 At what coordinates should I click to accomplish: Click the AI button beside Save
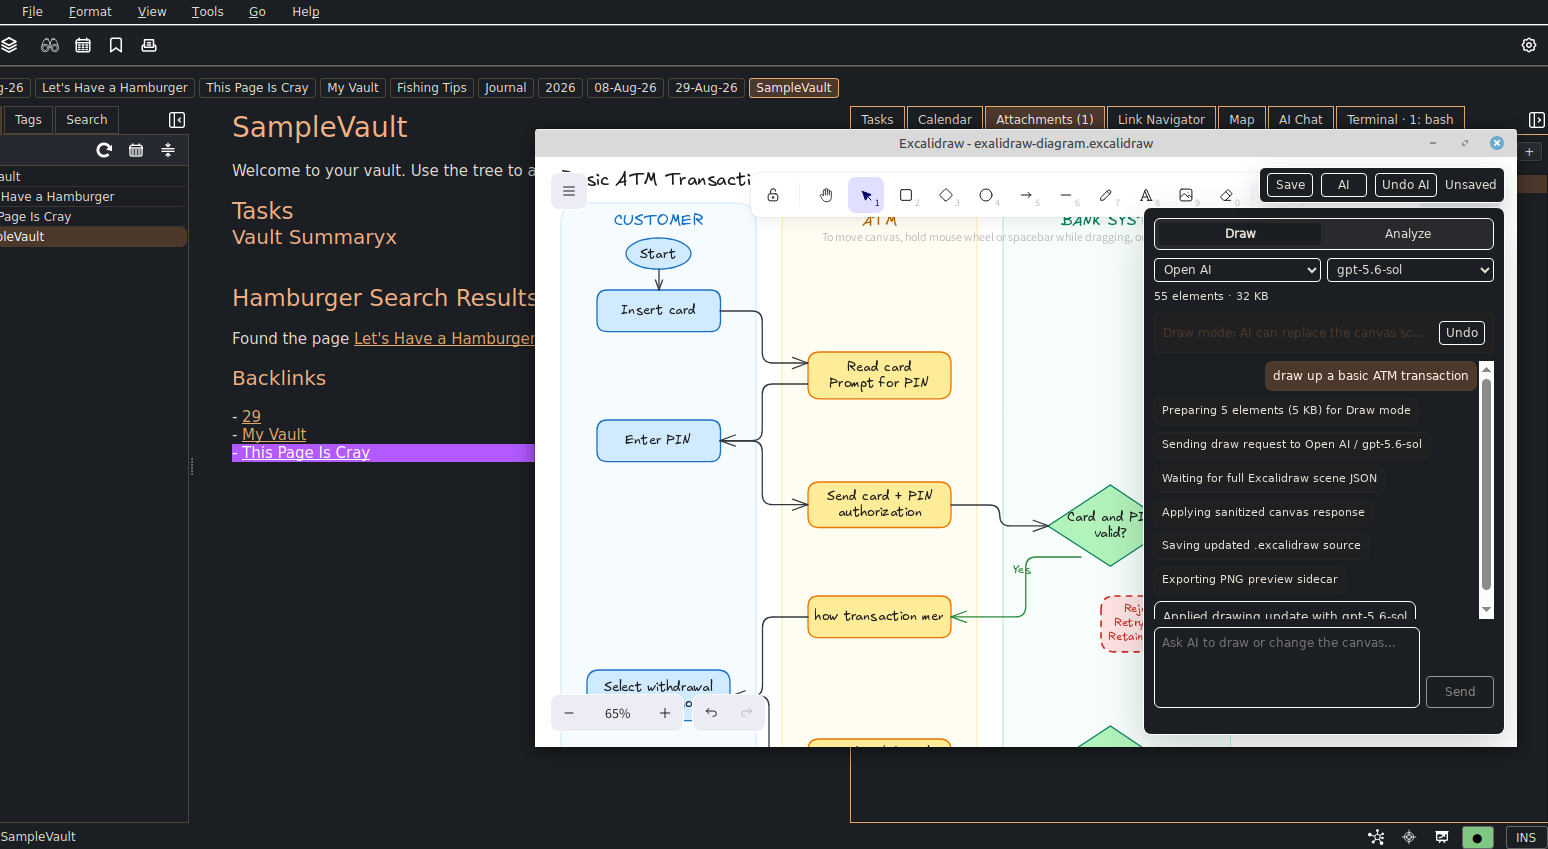coord(1344,184)
